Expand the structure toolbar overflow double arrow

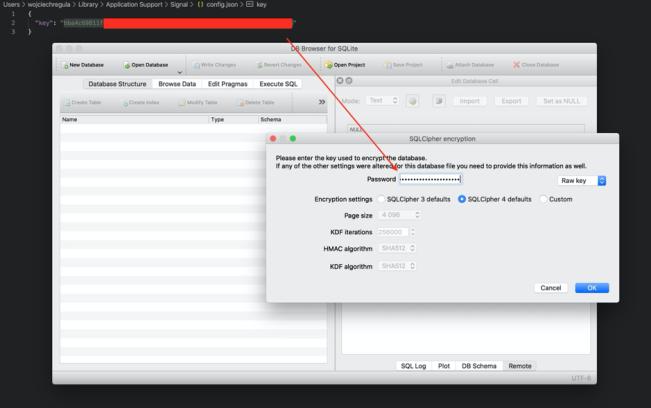click(322, 102)
